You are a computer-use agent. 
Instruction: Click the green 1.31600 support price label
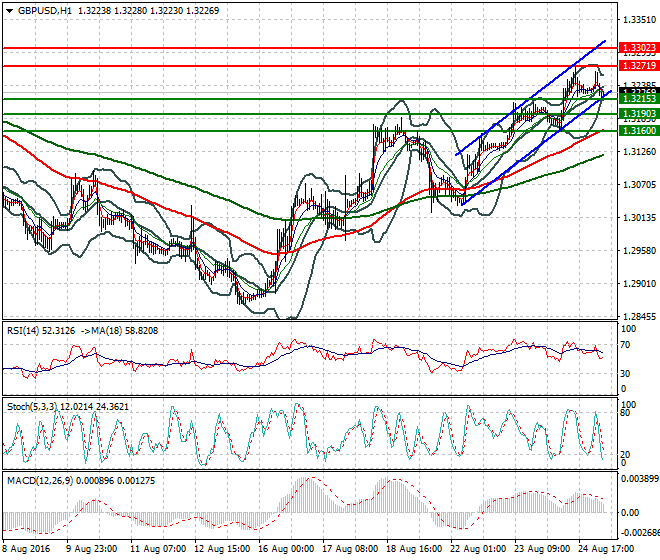click(639, 131)
